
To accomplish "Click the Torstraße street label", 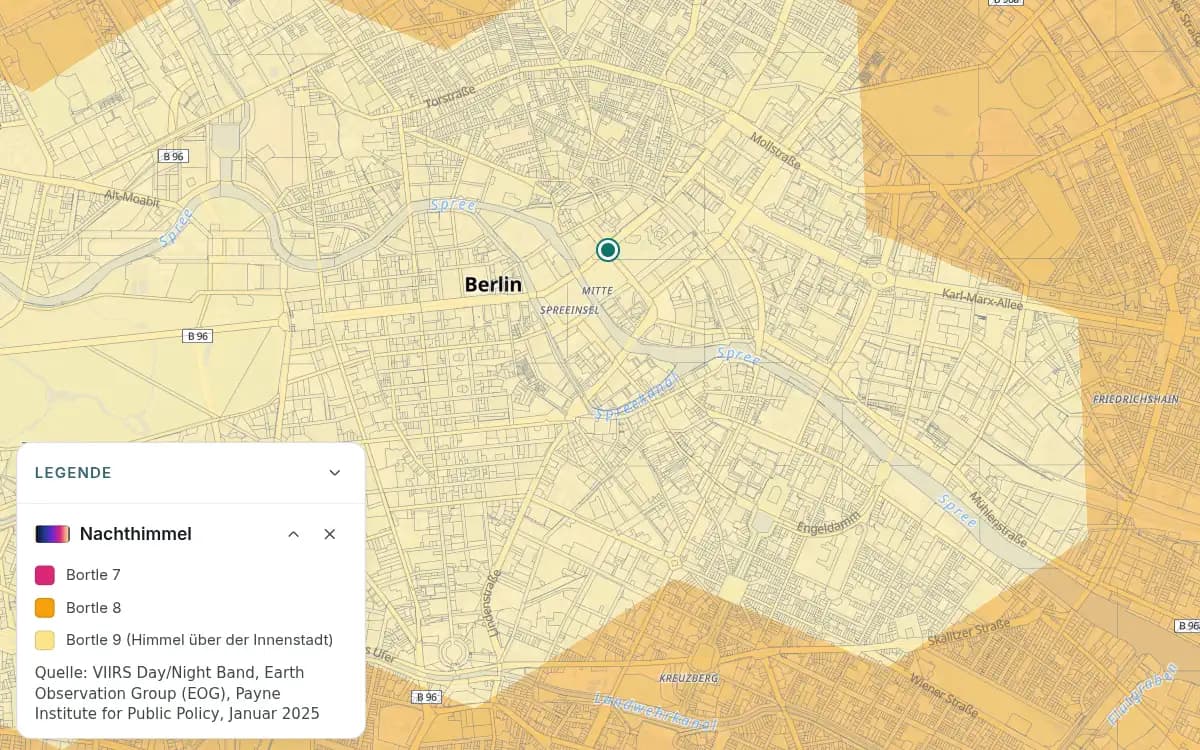I will coord(450,97).
